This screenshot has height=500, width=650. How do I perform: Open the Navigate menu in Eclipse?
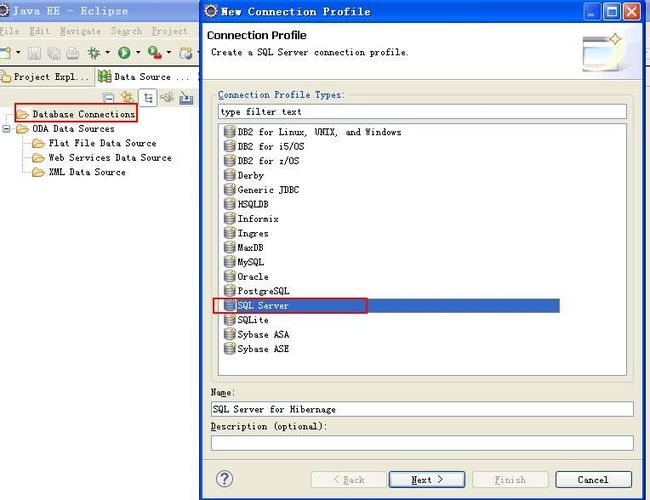pos(80,31)
